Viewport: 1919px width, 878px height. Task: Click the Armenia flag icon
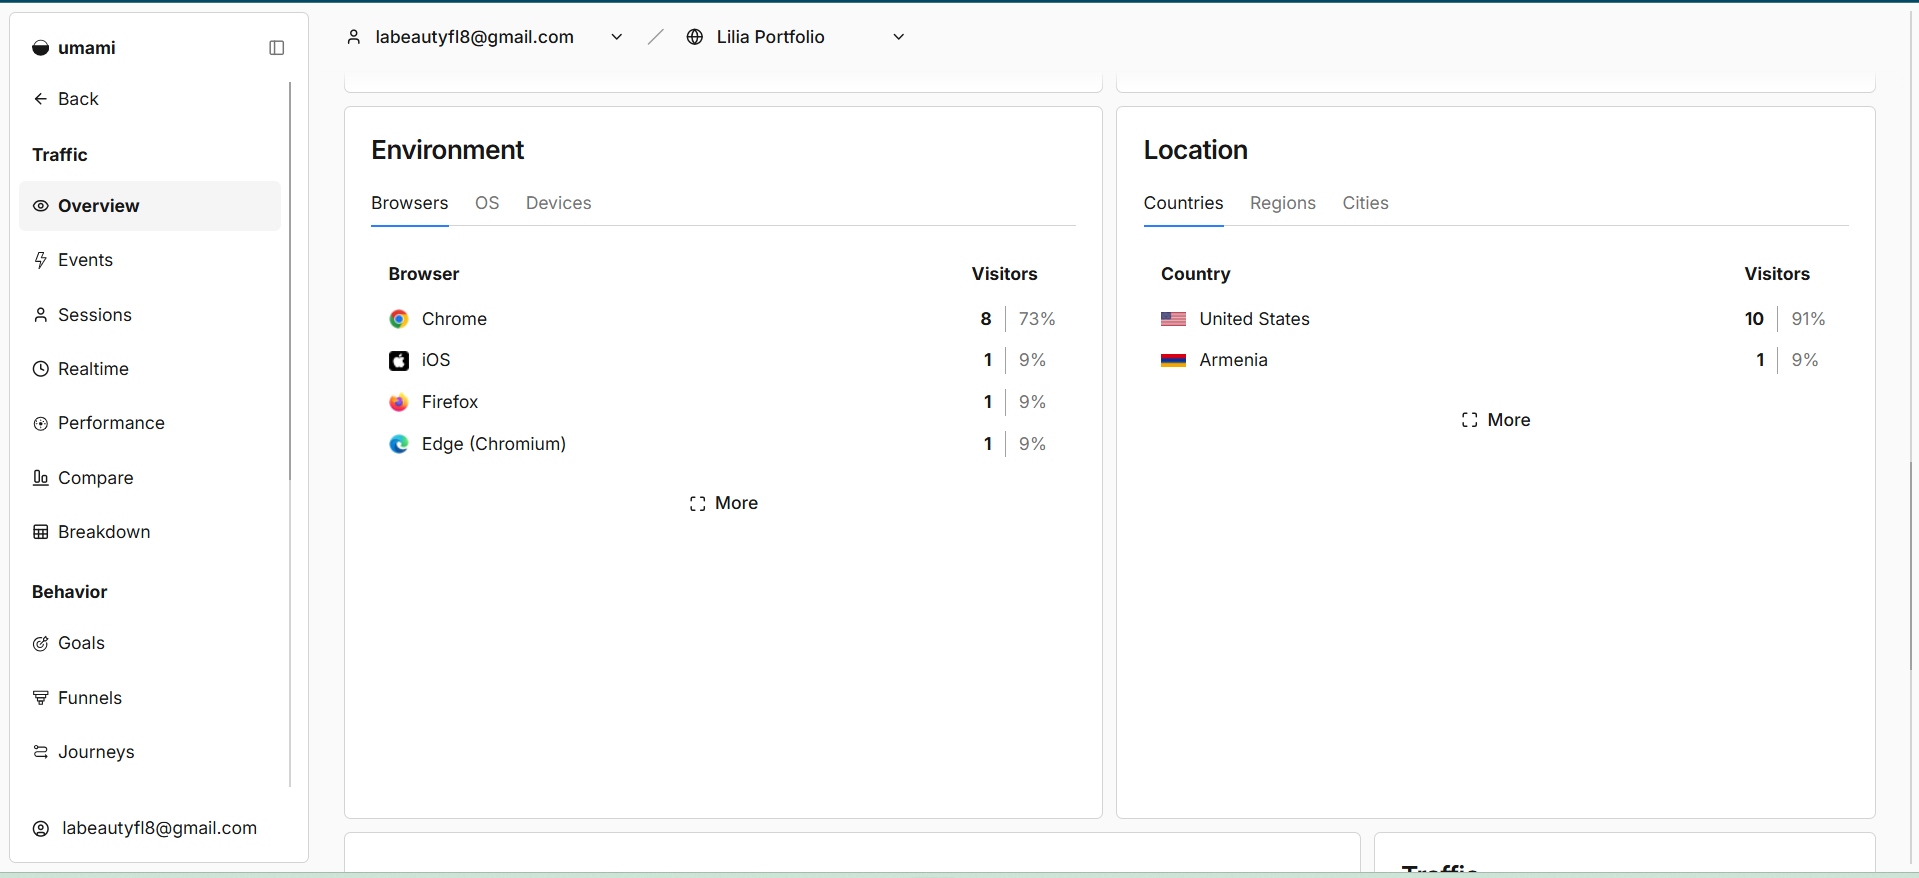(1173, 360)
